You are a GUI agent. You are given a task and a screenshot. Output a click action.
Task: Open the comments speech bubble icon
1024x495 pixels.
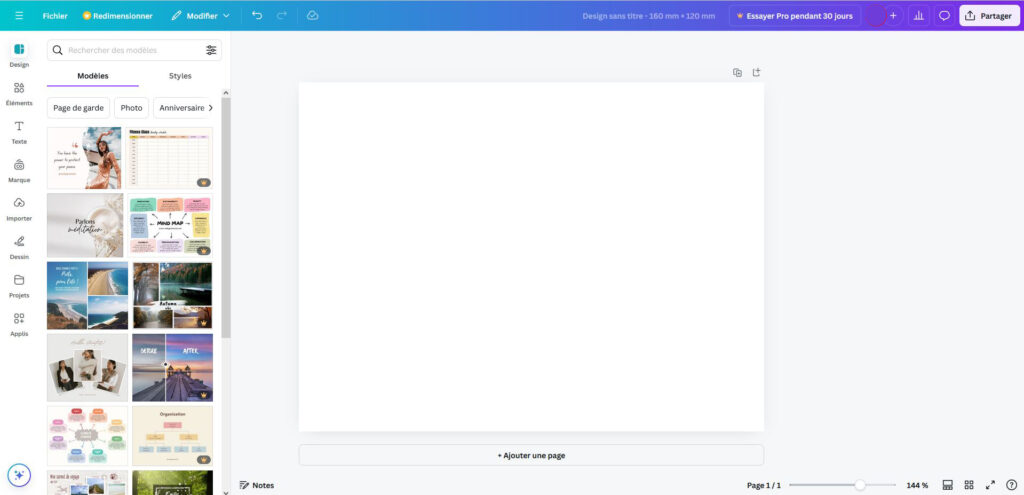(x=943, y=16)
